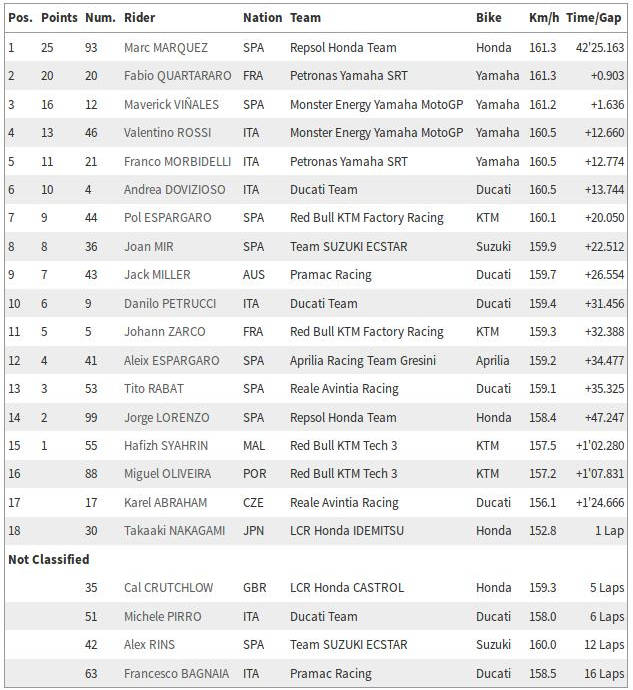The image size is (633, 690).
Task: Select Andrea DOVIZIOSO in sixth place
Action: (174, 190)
